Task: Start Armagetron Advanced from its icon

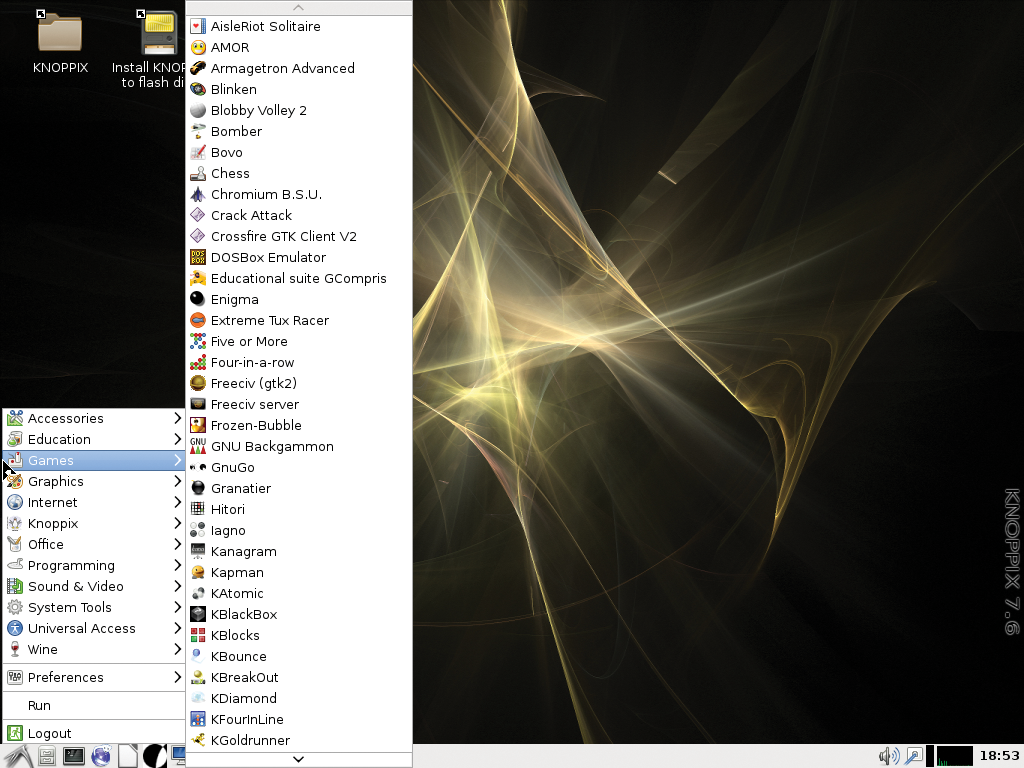Action: 198,68
